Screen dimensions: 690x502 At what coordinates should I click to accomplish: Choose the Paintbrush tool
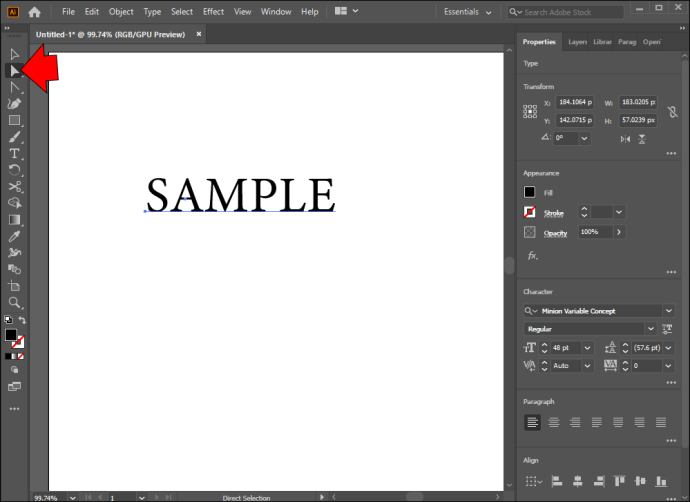14,137
